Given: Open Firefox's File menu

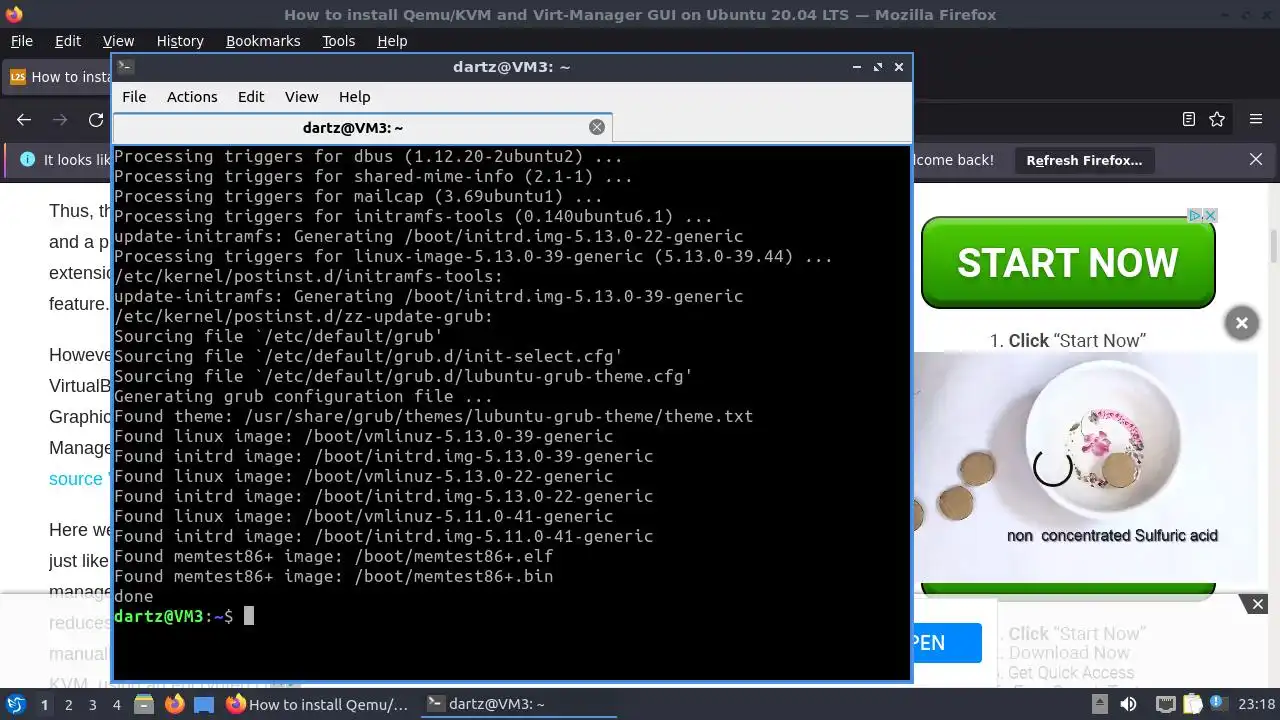Looking at the screenshot, I should [21, 41].
